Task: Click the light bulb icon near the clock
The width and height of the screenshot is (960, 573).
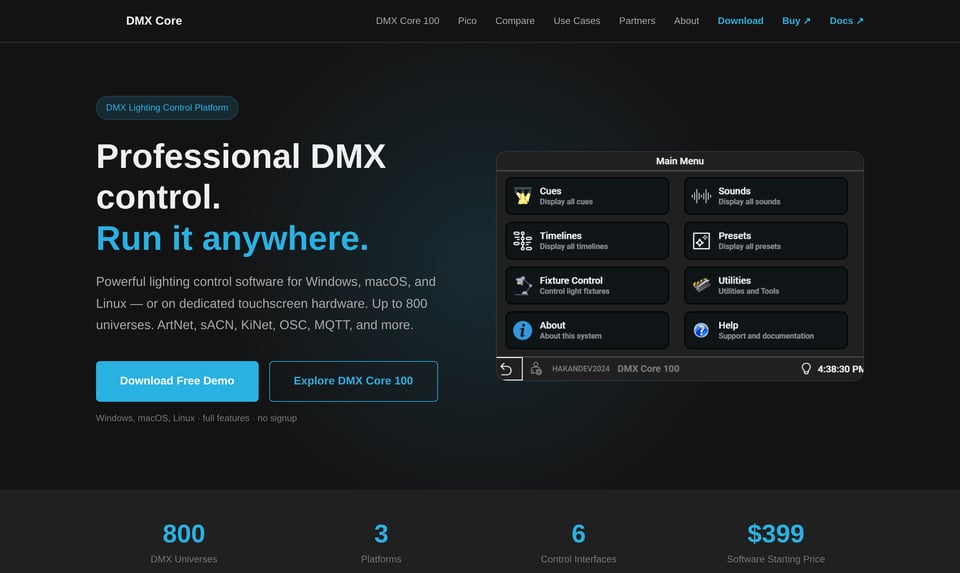Action: click(x=806, y=369)
